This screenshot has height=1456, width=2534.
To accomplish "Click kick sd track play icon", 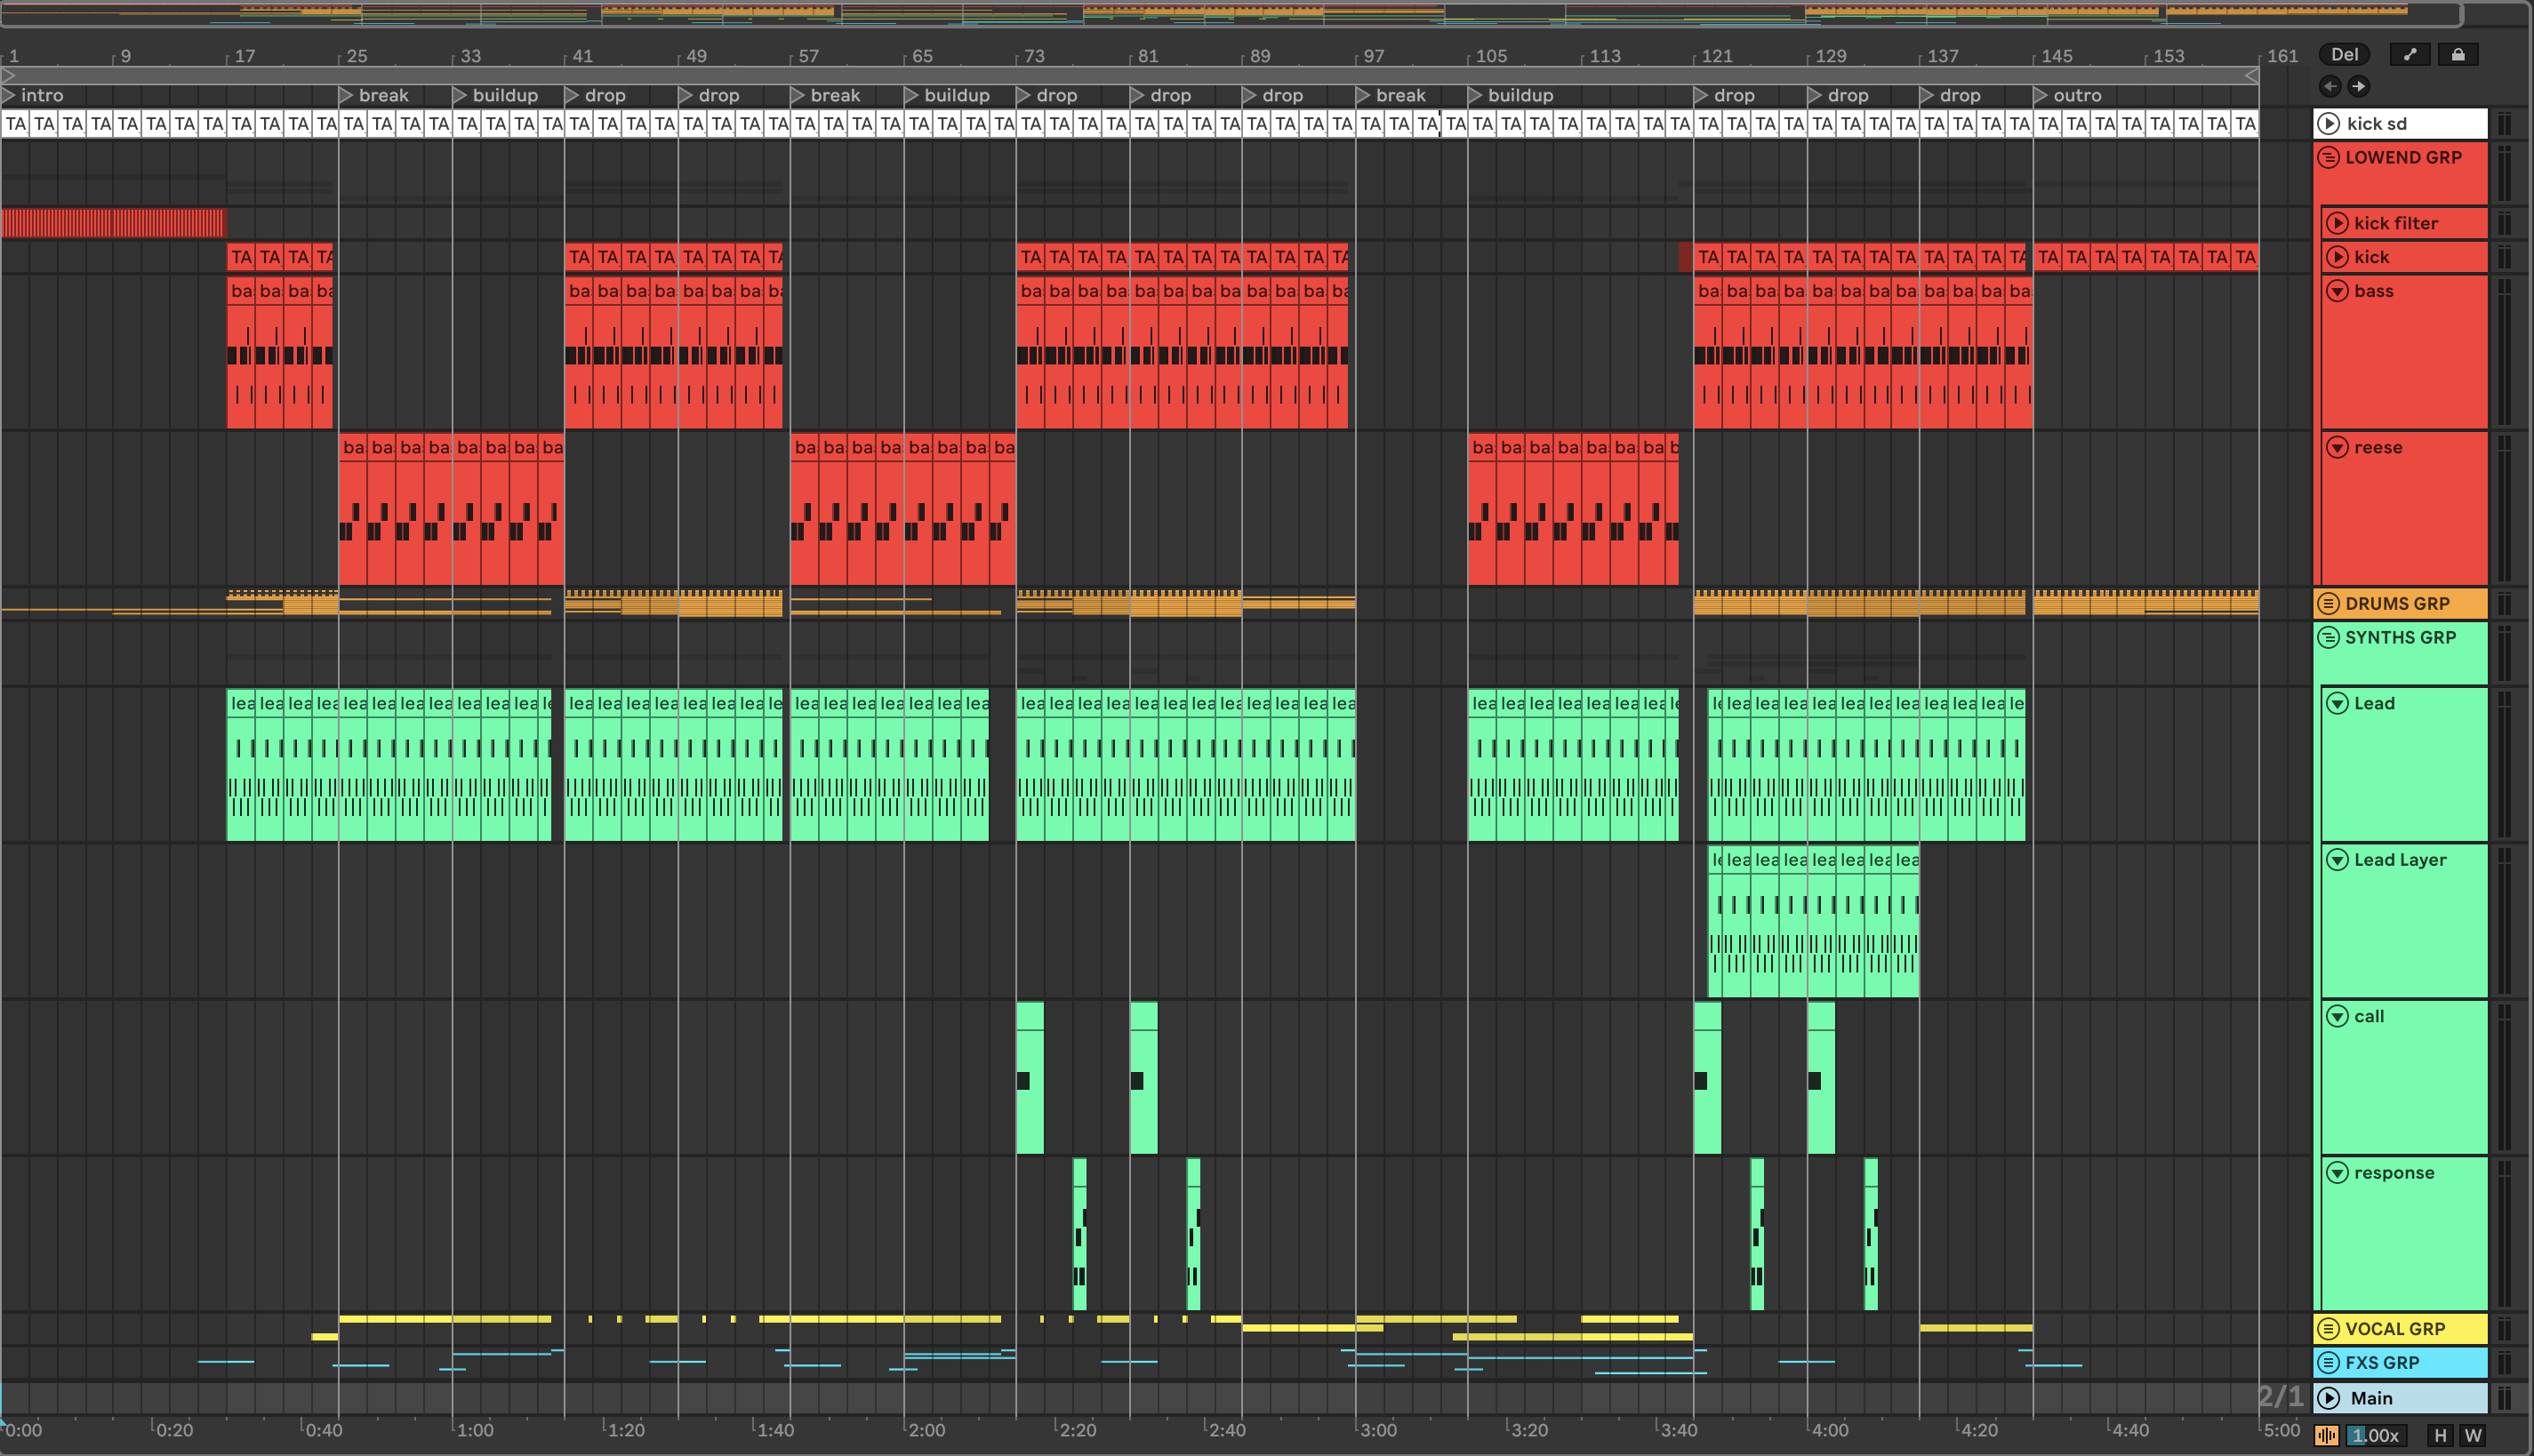I will (x=2329, y=124).
